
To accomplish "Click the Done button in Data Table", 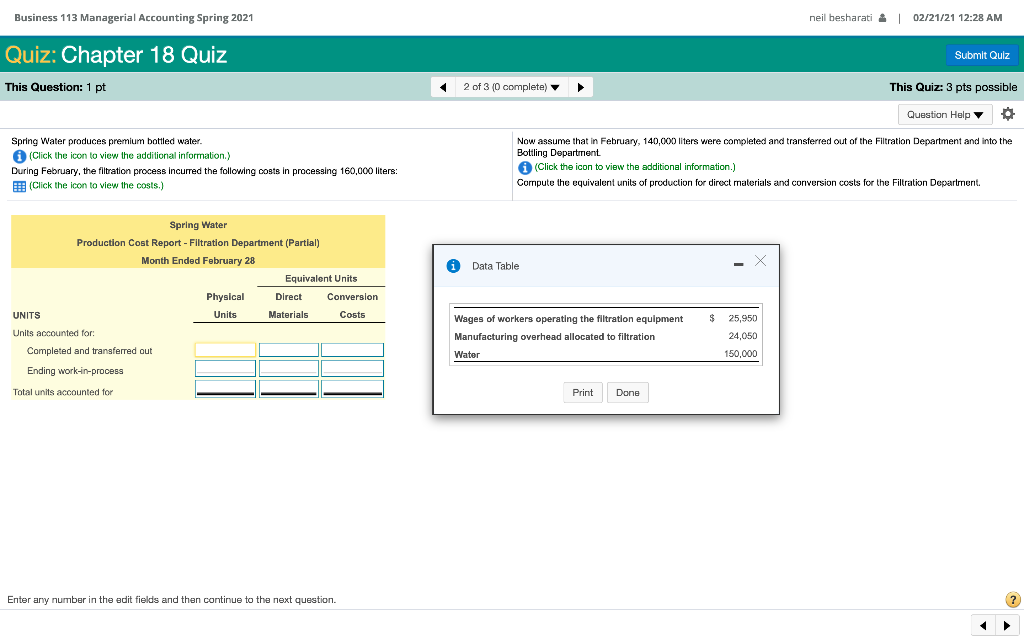I will 628,392.
